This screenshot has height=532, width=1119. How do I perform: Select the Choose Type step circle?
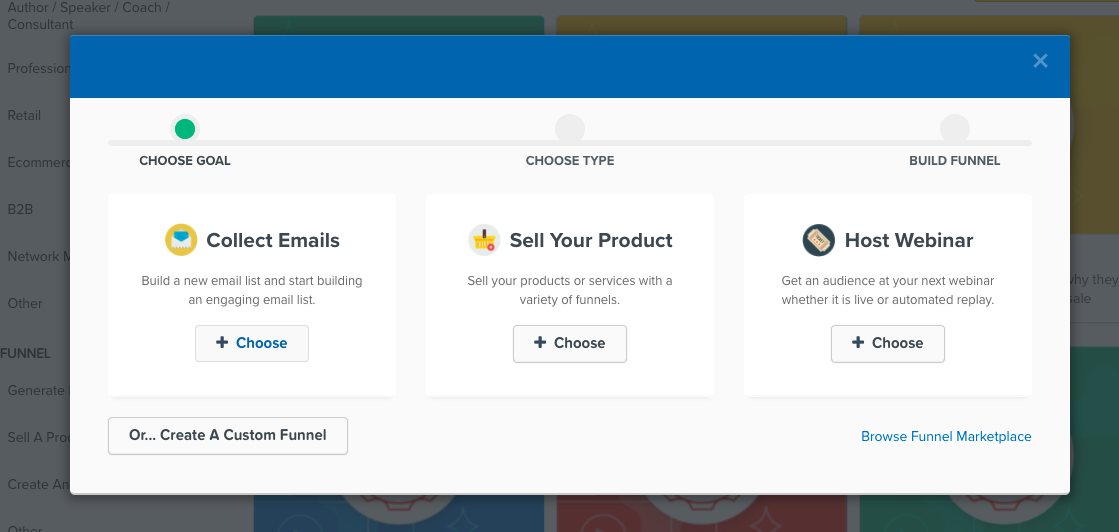[x=569, y=129]
